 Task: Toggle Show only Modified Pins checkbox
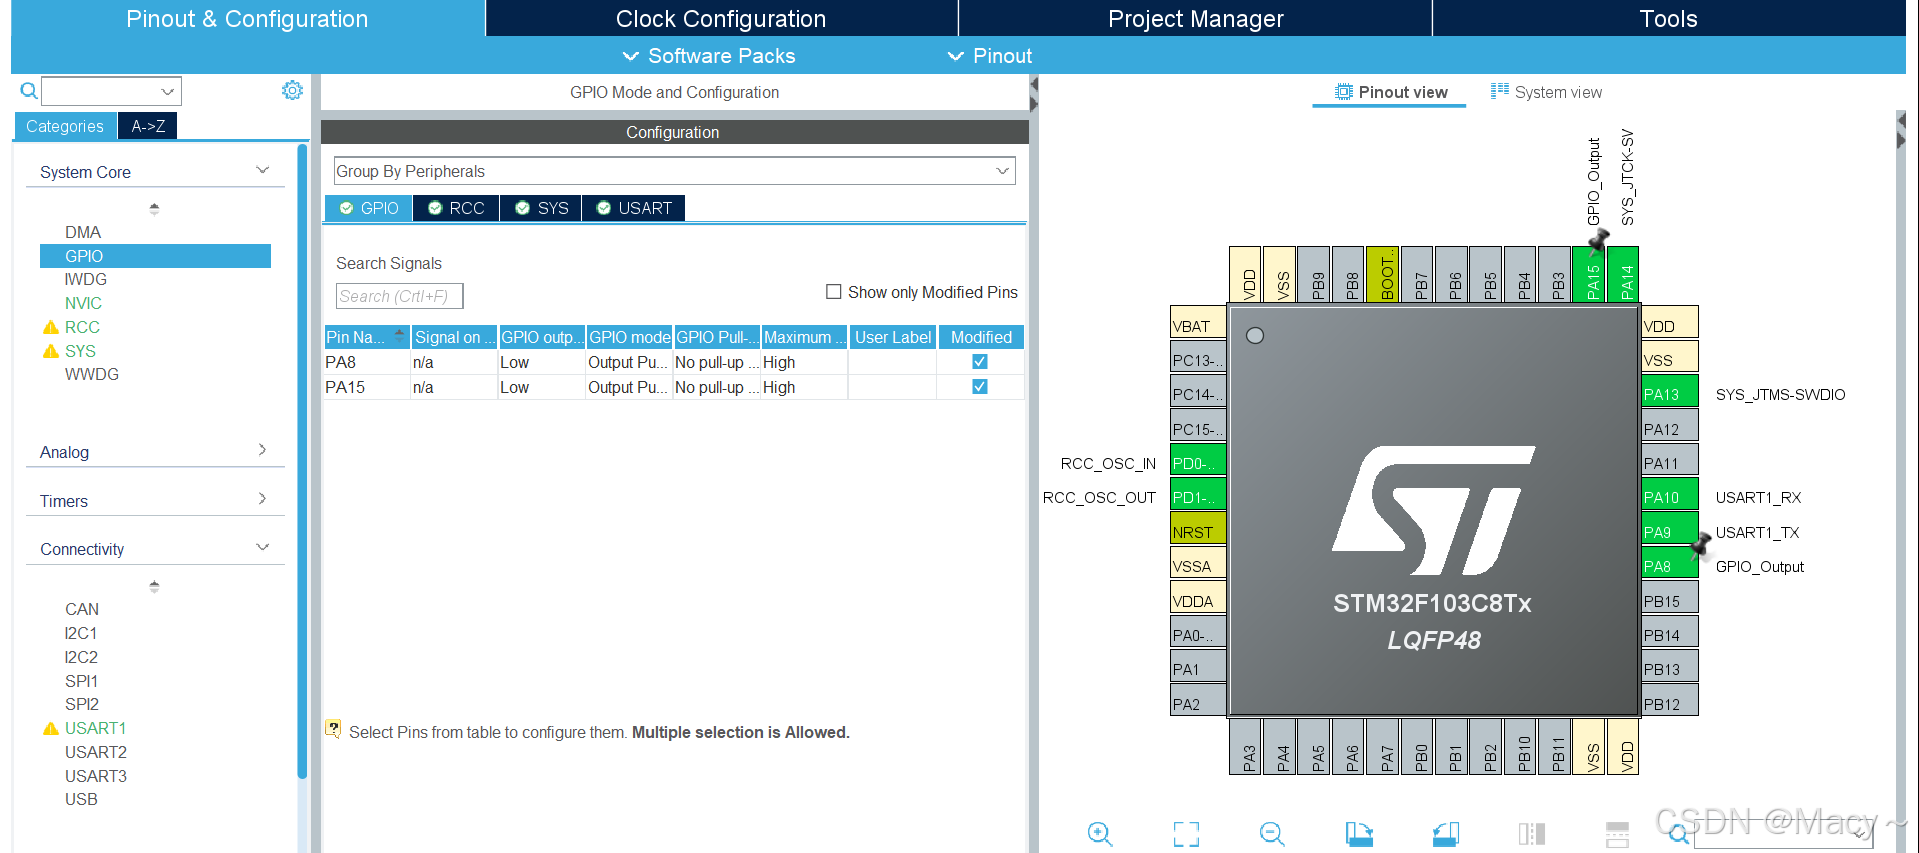pos(833,291)
